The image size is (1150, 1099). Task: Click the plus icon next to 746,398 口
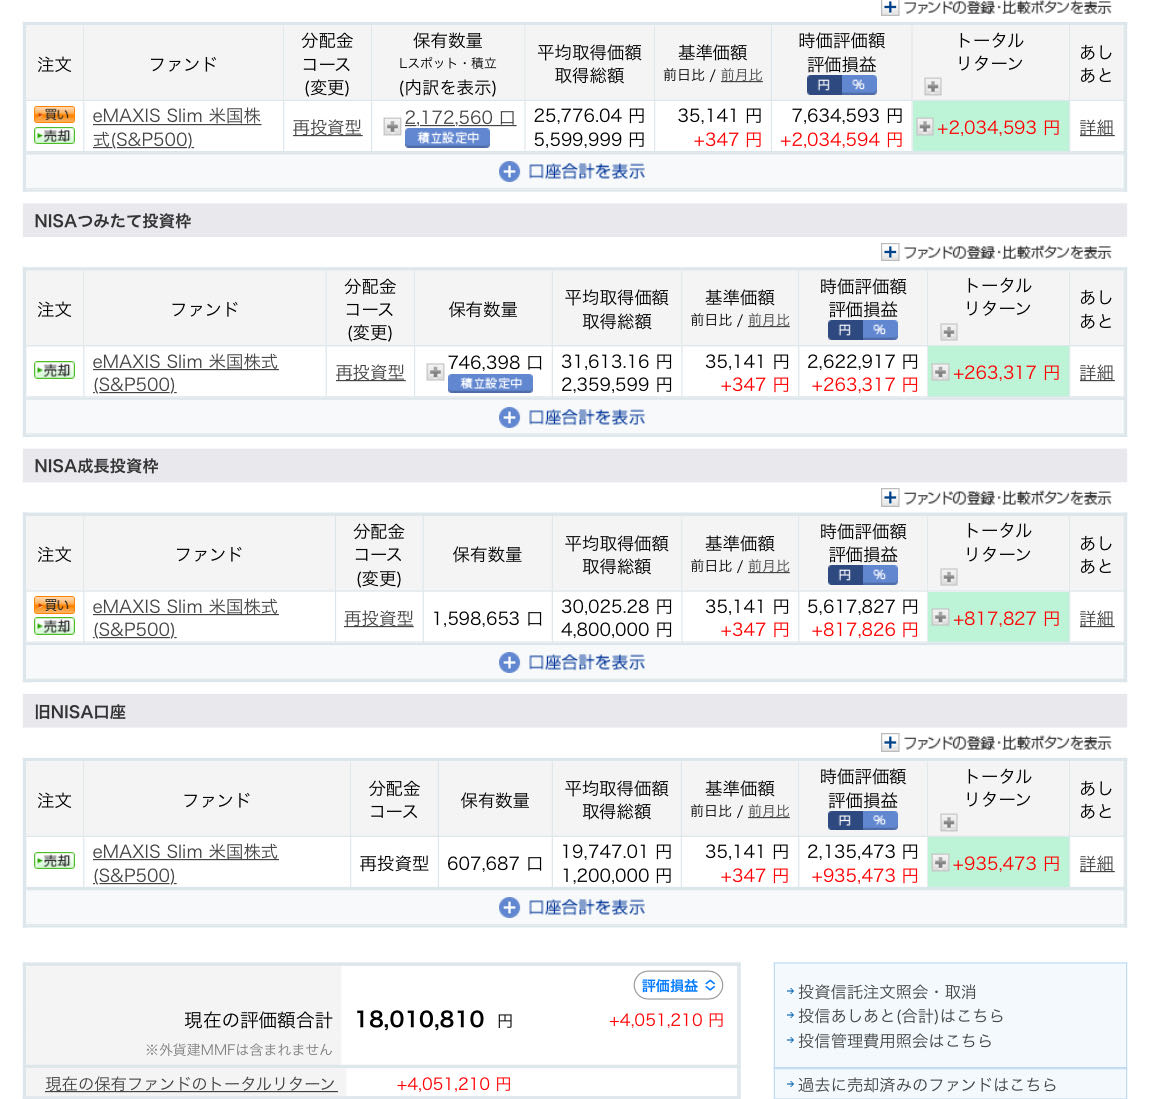[435, 372]
